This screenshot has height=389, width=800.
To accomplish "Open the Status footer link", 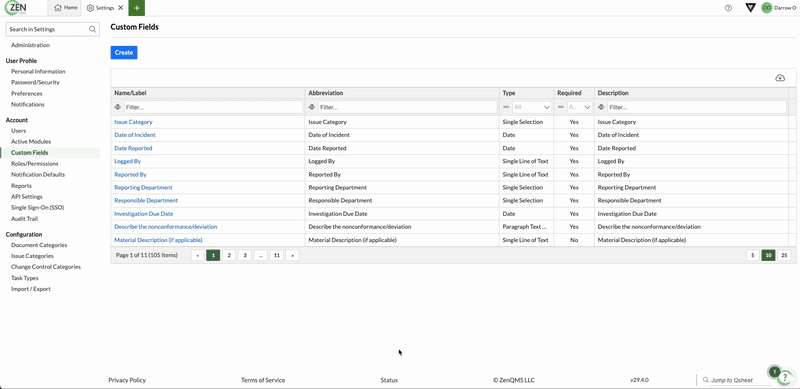I will 389,380.
